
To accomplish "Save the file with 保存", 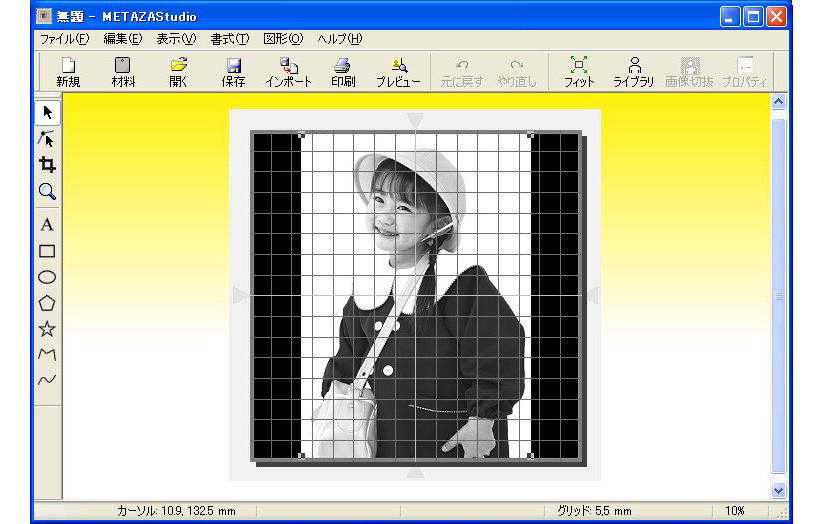I will [233, 72].
